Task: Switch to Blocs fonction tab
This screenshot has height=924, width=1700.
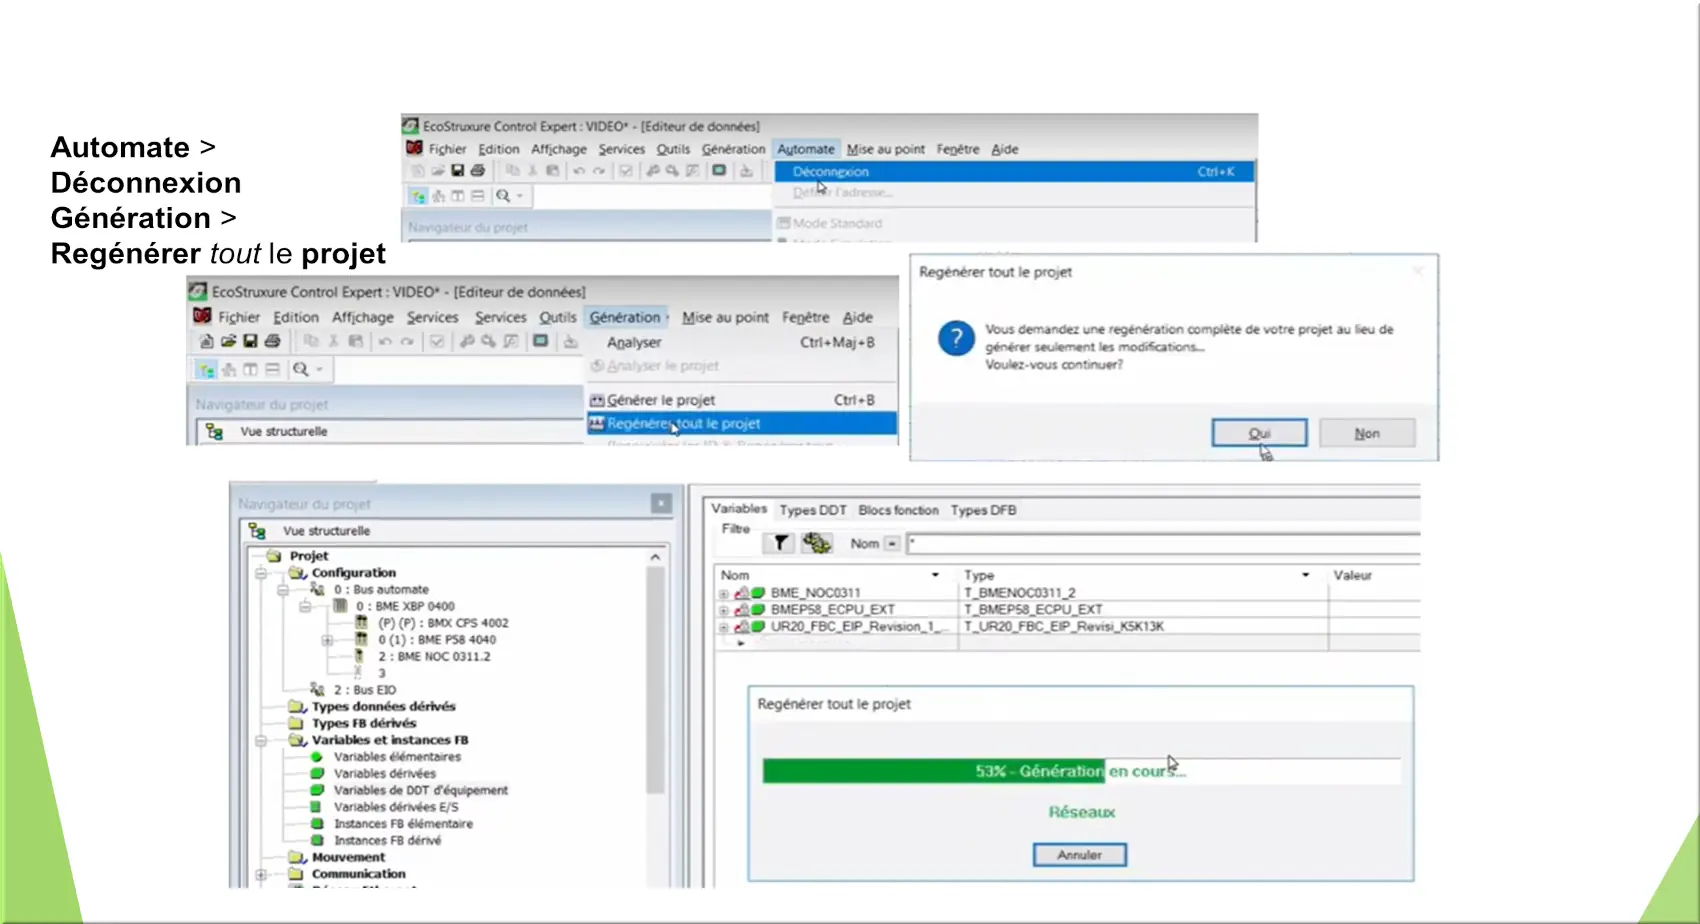Action: click(x=898, y=510)
